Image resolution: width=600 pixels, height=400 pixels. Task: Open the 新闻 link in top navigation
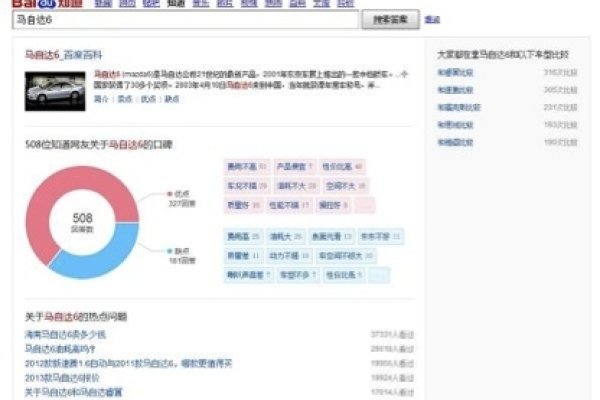pos(103,3)
